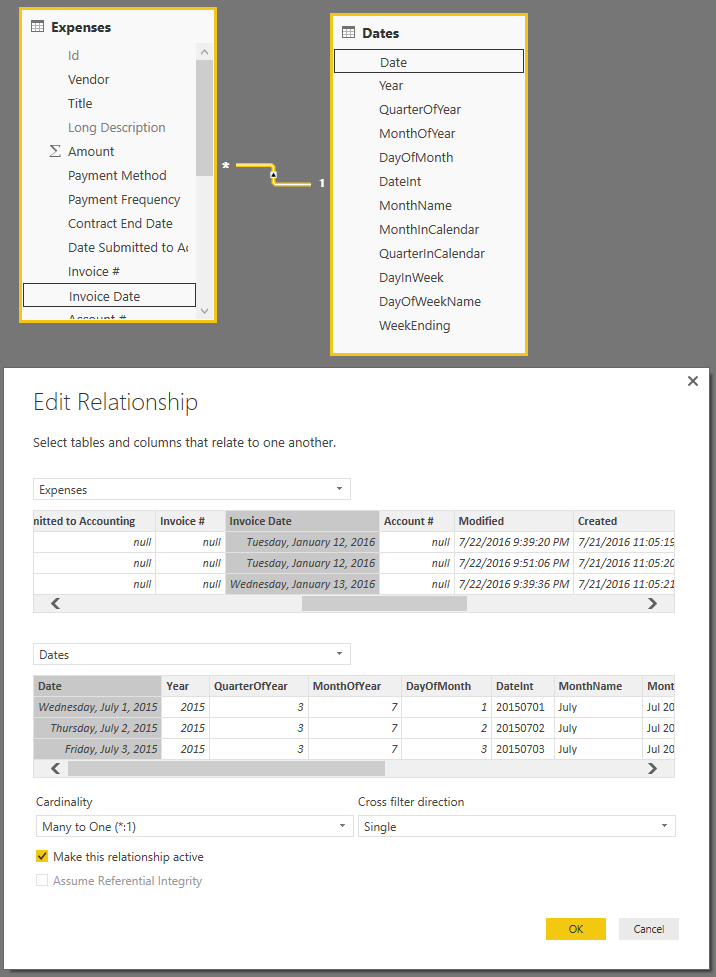This screenshot has height=977, width=716.
Task: Select QuarterInCalendar field in Dates table
Action: [x=432, y=254]
